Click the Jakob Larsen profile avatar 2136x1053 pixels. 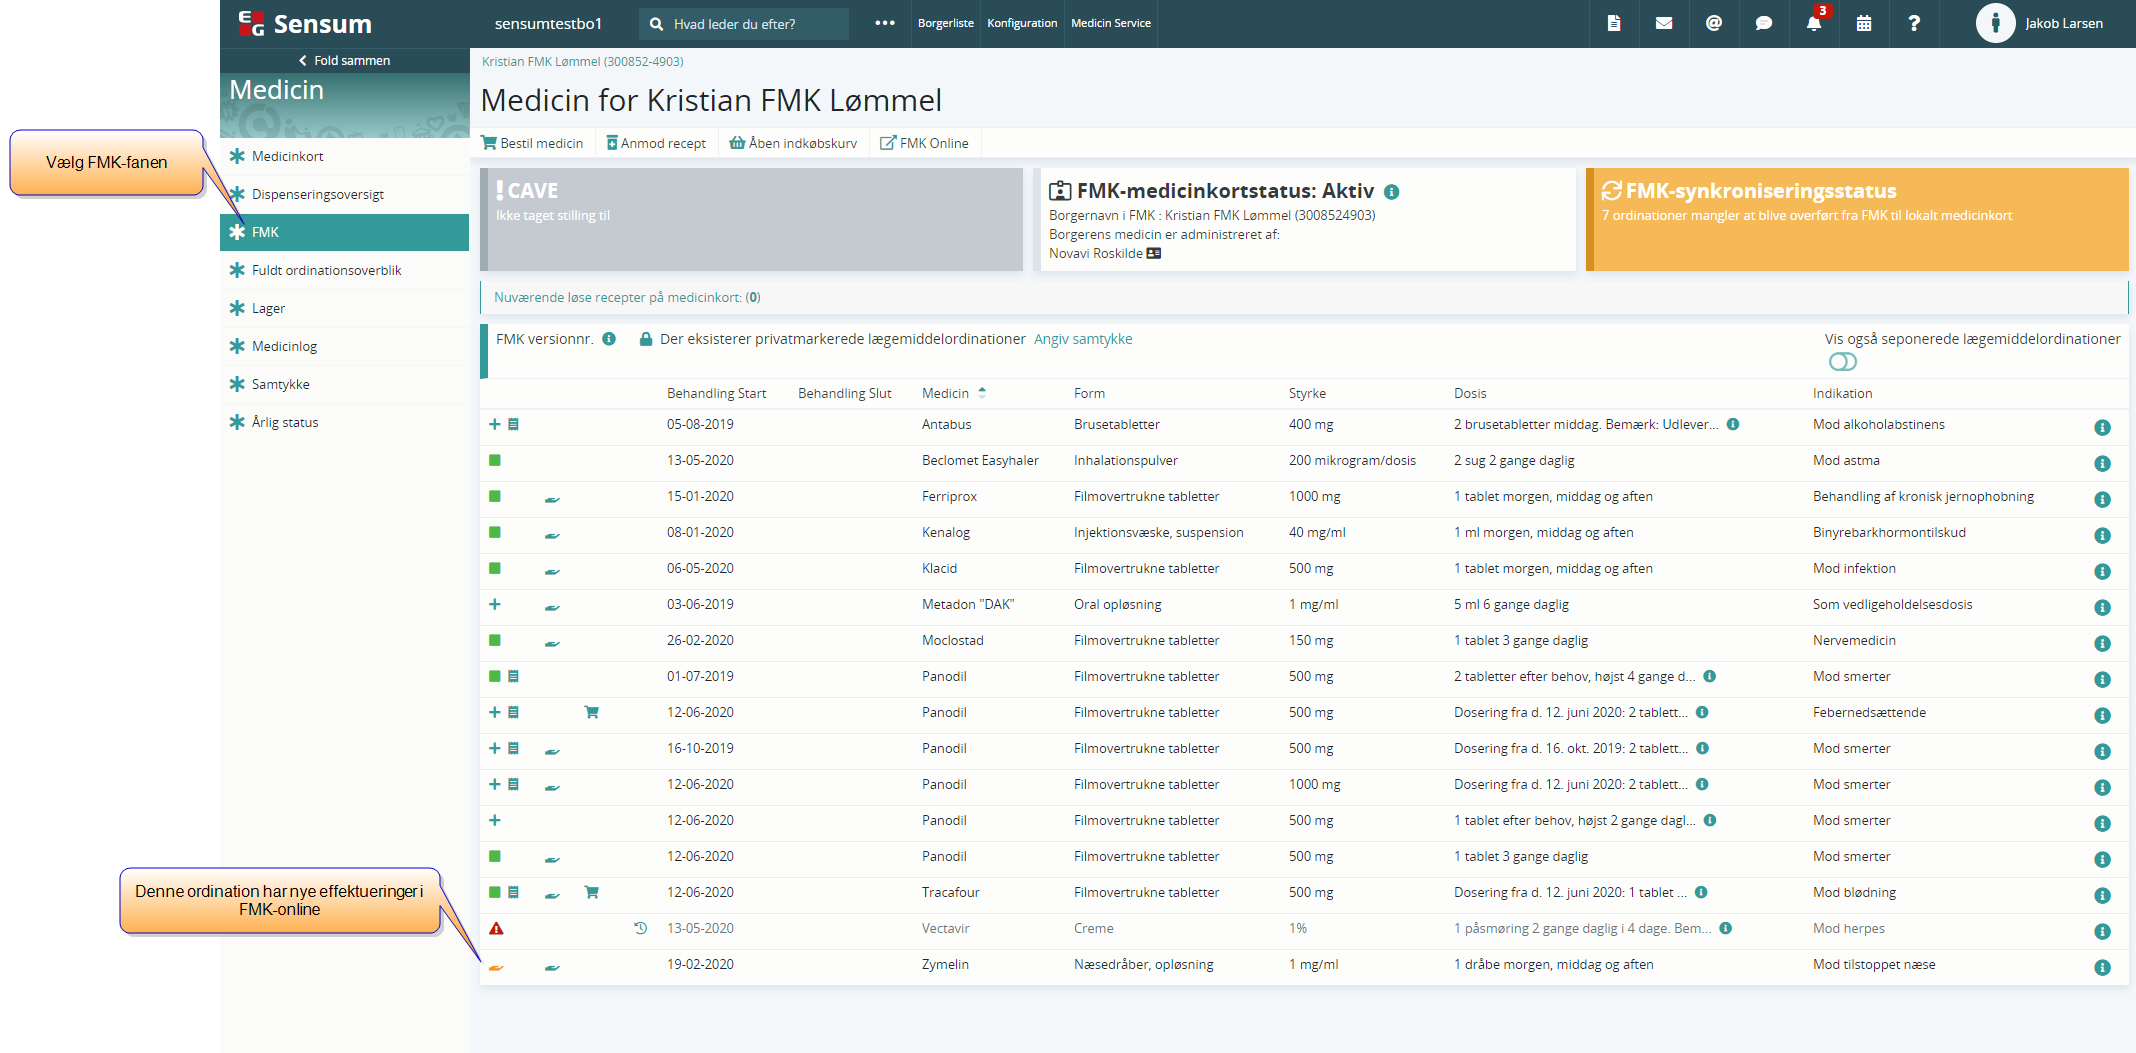click(x=1995, y=23)
